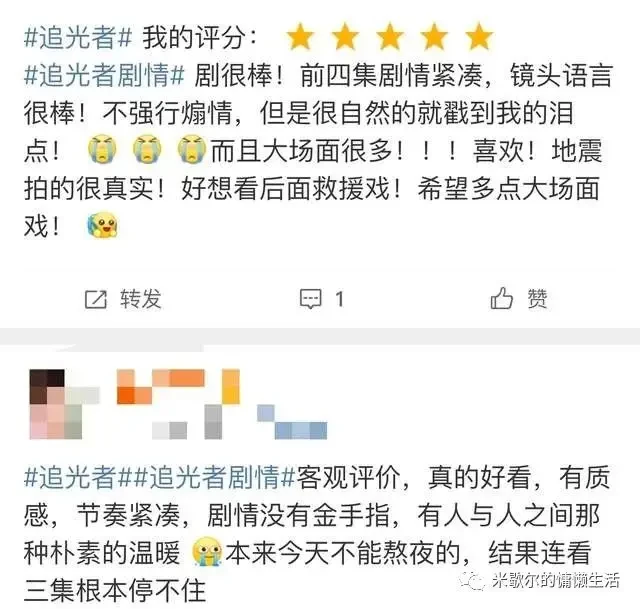Tap the crying emoji before 而且大场面很多
This screenshot has height=609, width=640.
(x=192, y=149)
